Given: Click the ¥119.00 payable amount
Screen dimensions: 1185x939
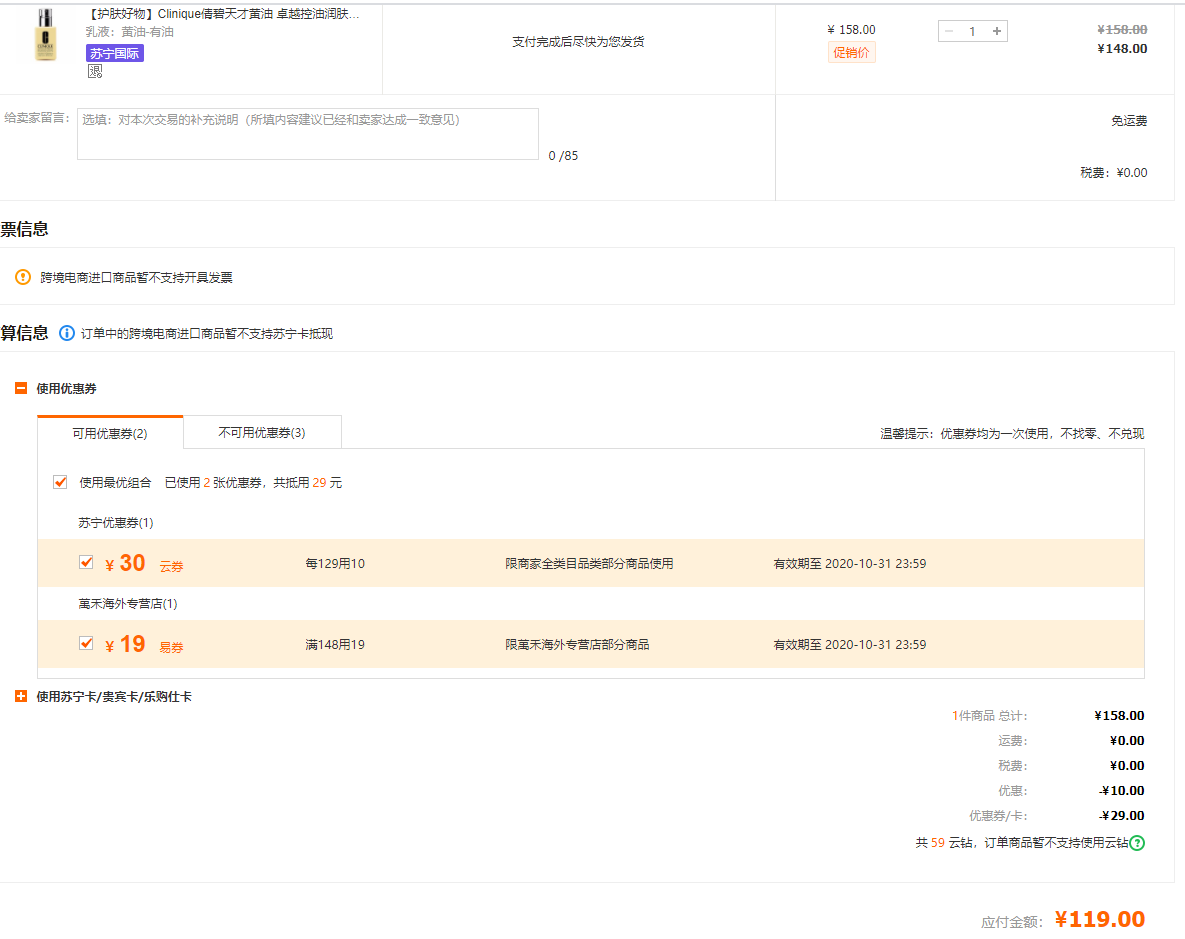Looking at the screenshot, I should [1100, 919].
